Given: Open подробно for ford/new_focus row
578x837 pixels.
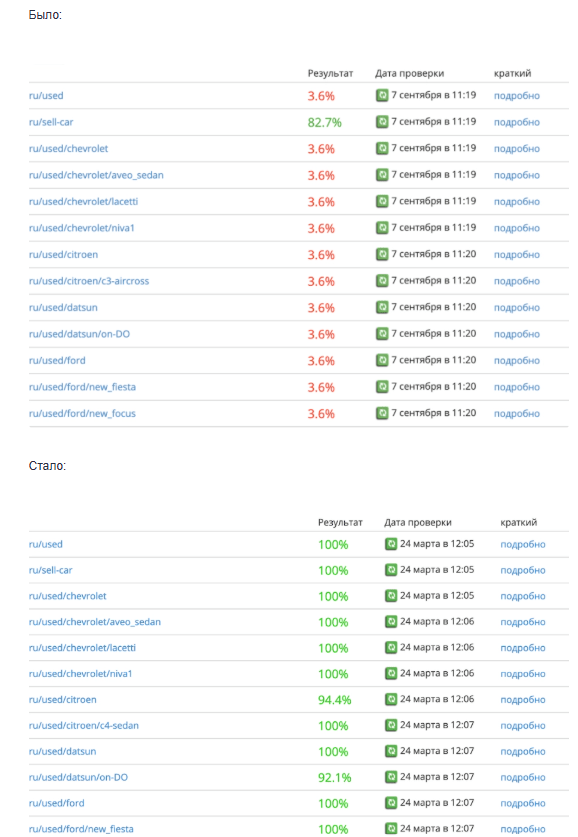Looking at the screenshot, I should tap(517, 414).
